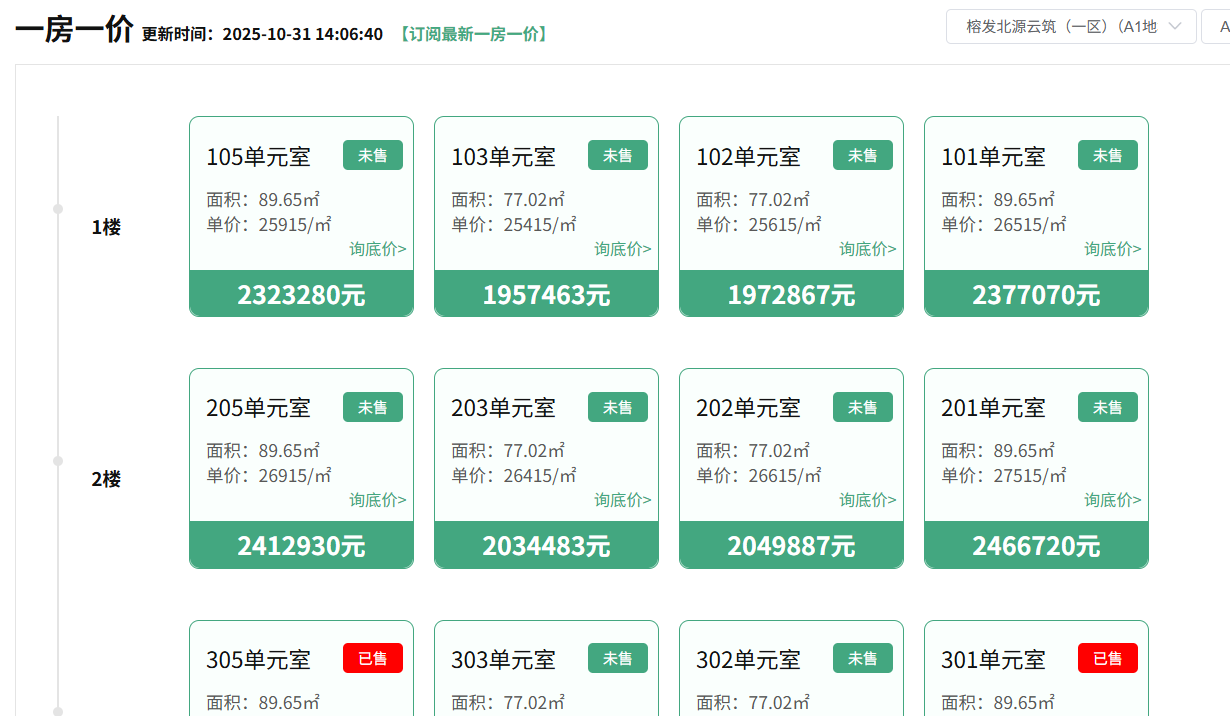Click the 订阅最新一房一价 subscribe link
The width and height of the screenshot is (1230, 716).
473,34
